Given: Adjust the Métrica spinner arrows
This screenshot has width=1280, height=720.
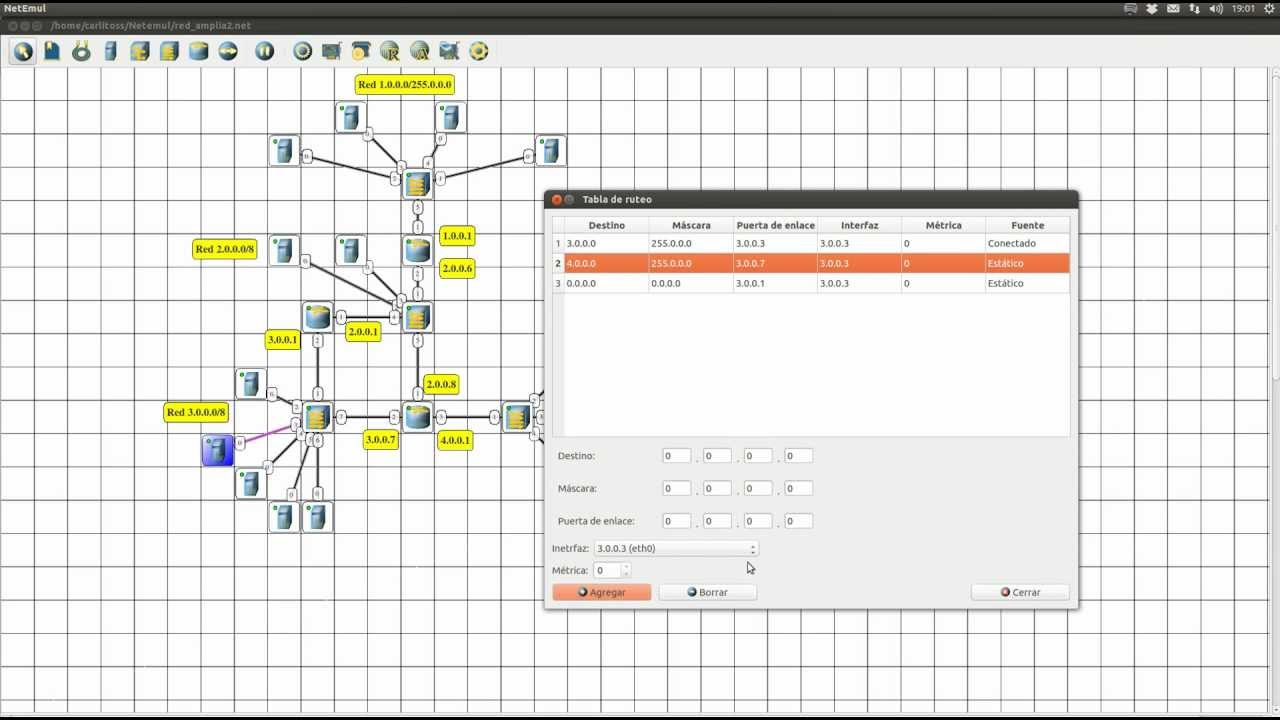Looking at the screenshot, I should pyautogui.click(x=626, y=570).
